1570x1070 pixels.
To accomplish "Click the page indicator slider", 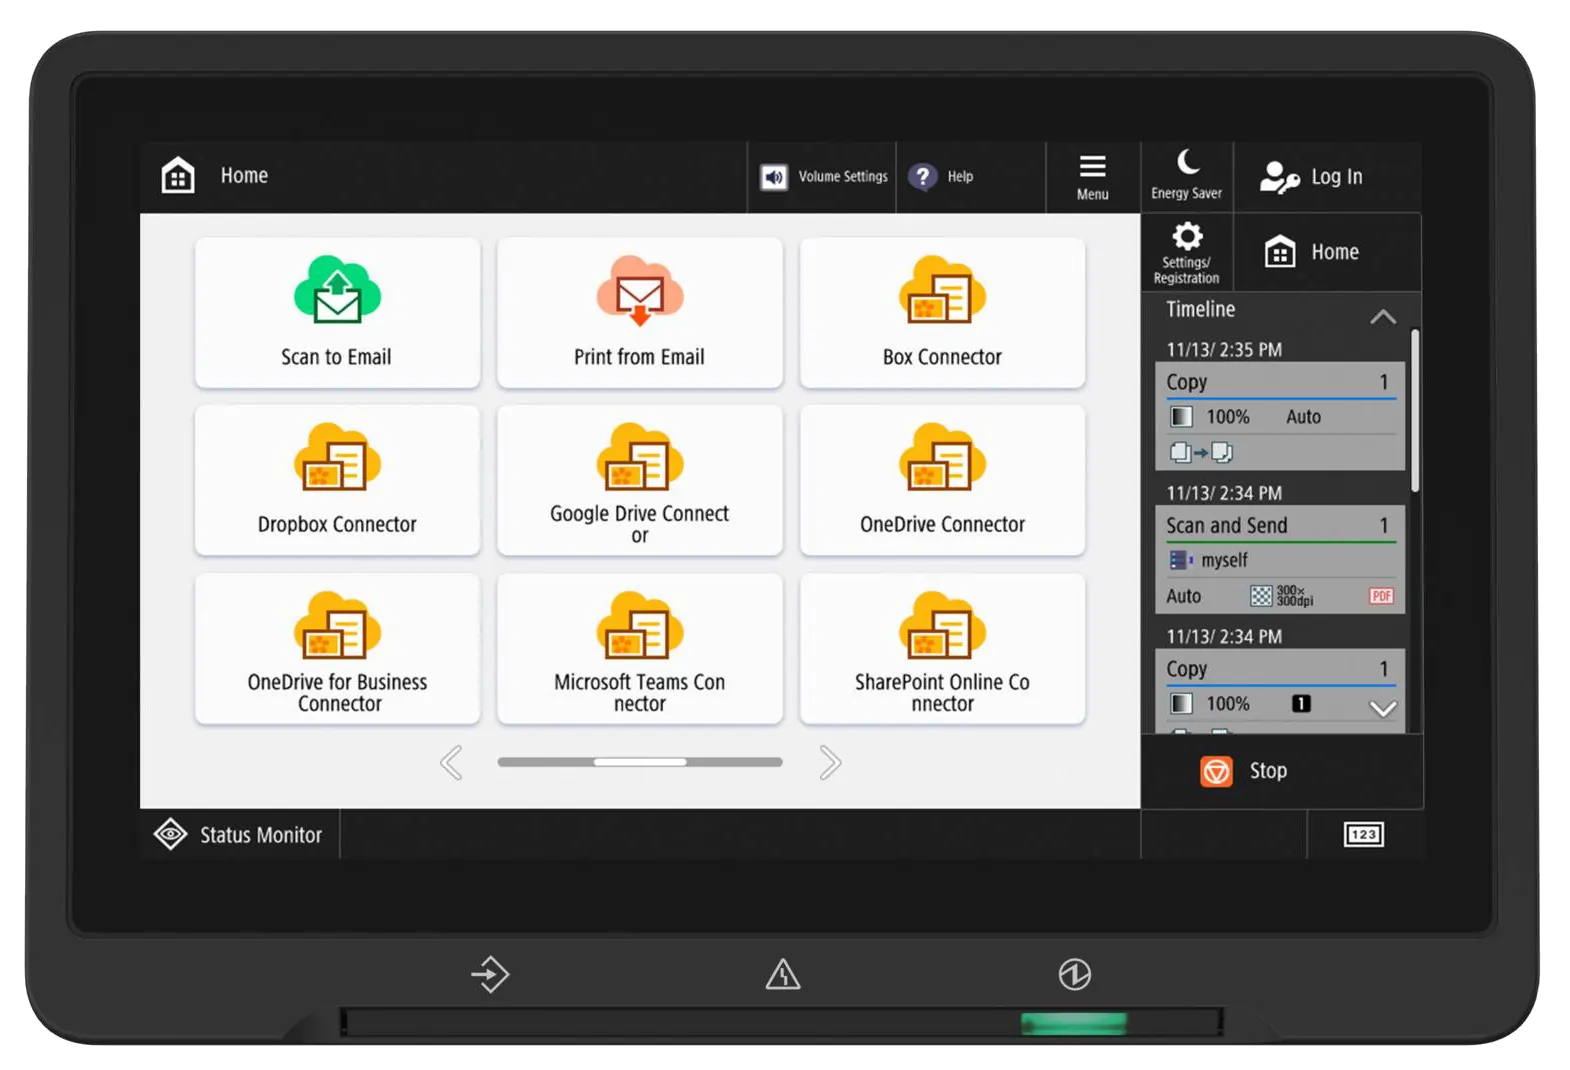I will click(x=640, y=762).
